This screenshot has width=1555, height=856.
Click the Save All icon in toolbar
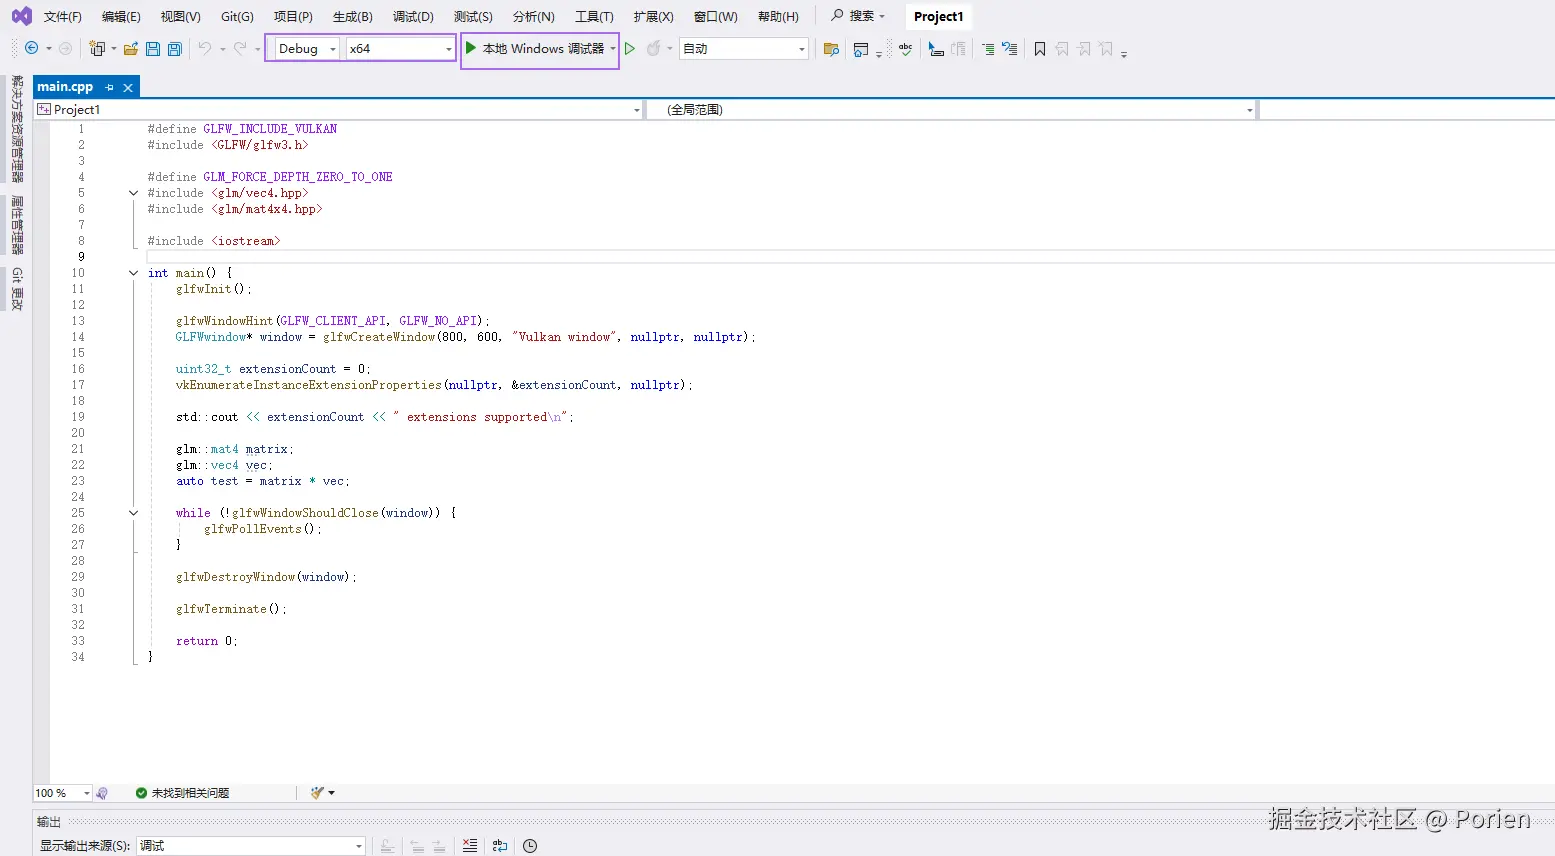coord(175,49)
